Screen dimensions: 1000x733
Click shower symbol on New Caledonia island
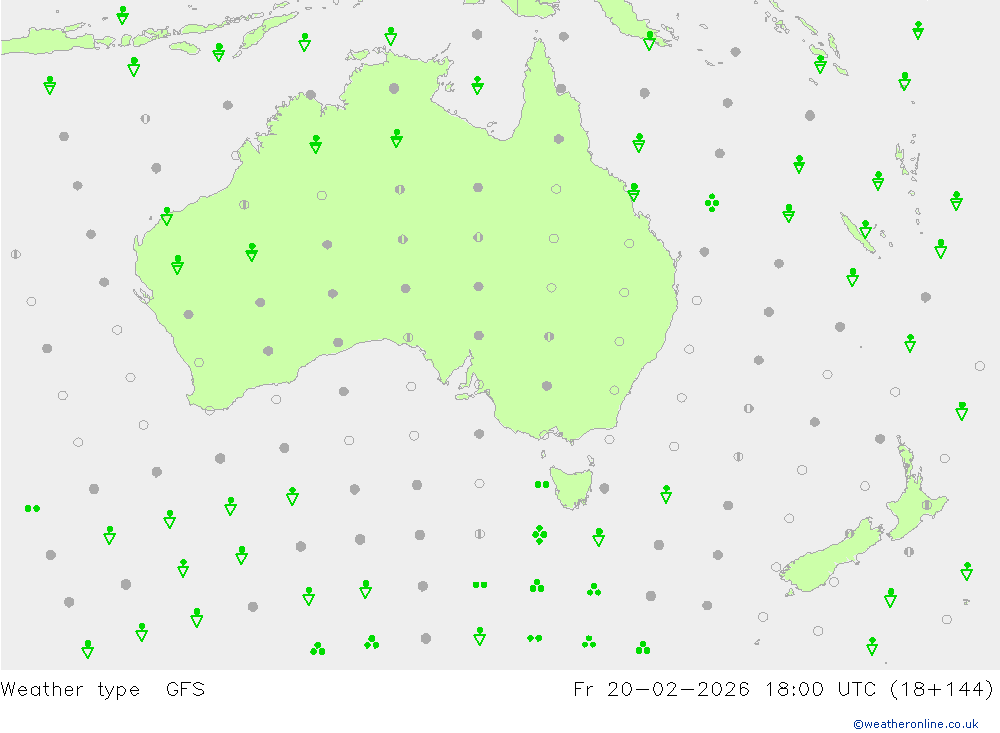(x=865, y=229)
